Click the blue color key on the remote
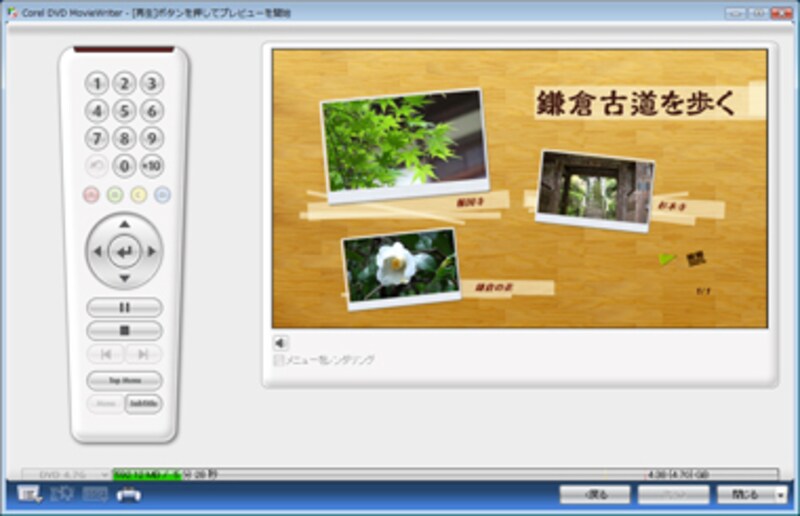Viewport: 800px width, 516px height. pyautogui.click(x=162, y=194)
